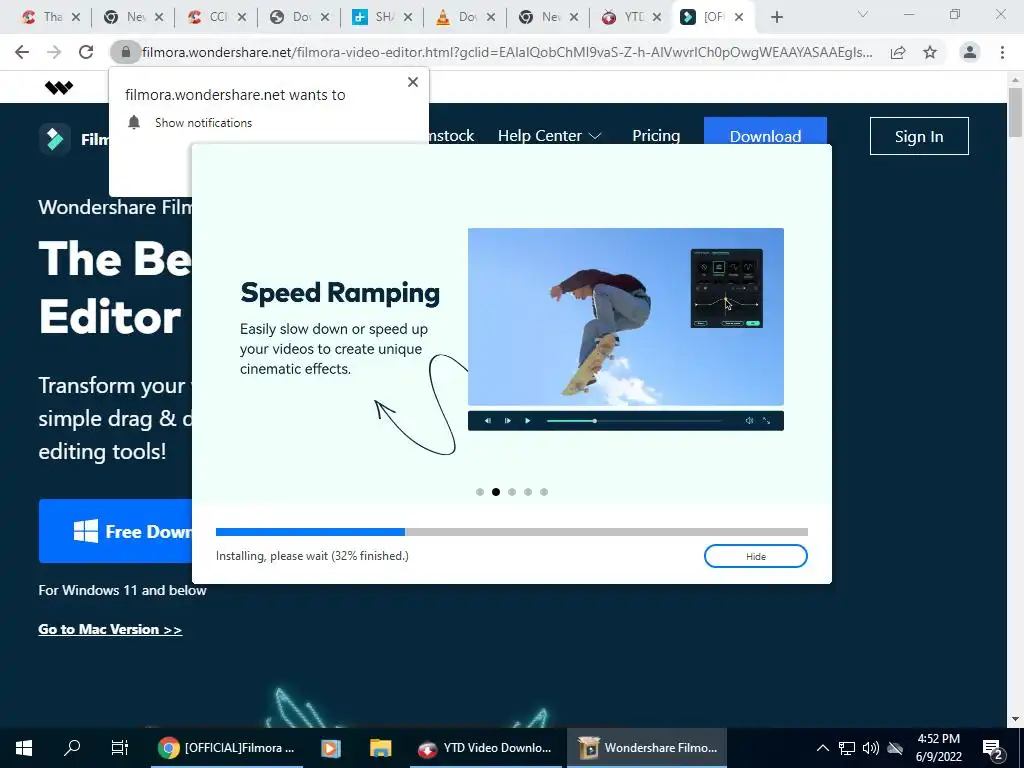Click the Sign In button

point(919,136)
